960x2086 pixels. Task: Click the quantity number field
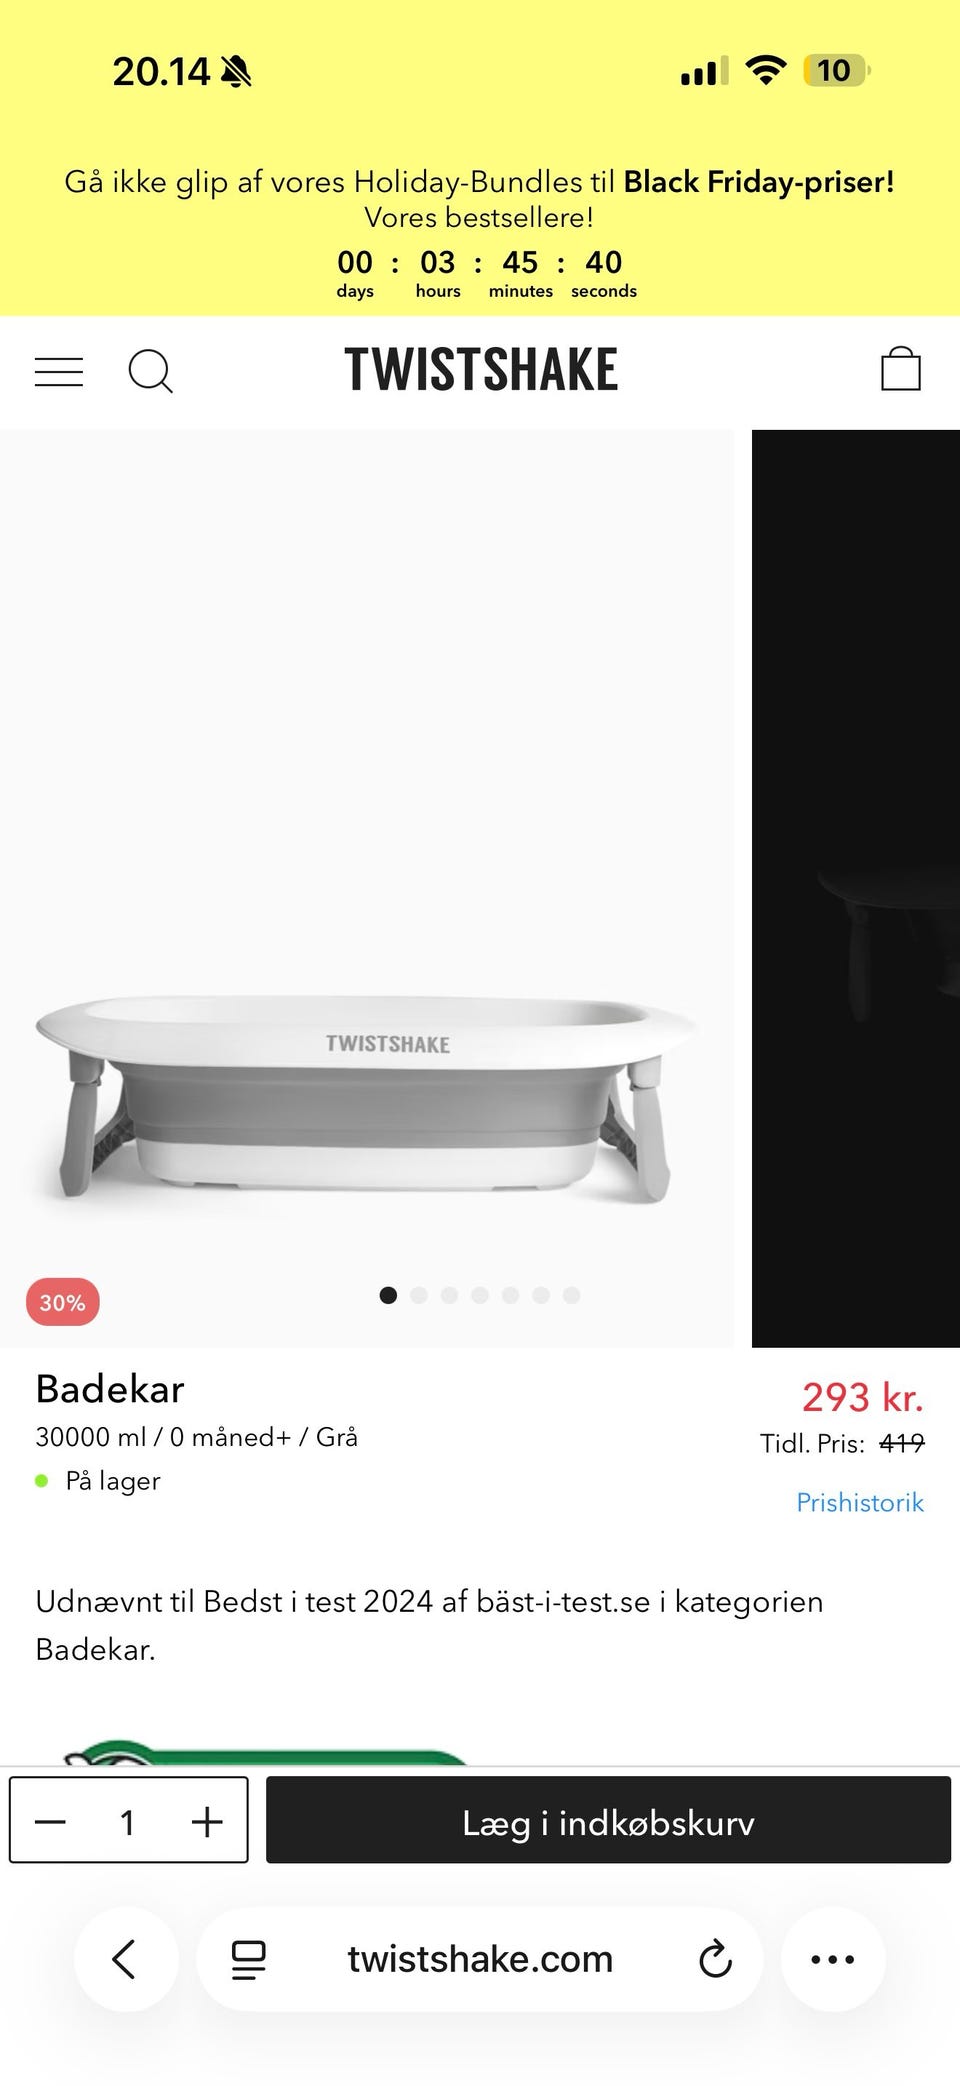tap(128, 1822)
